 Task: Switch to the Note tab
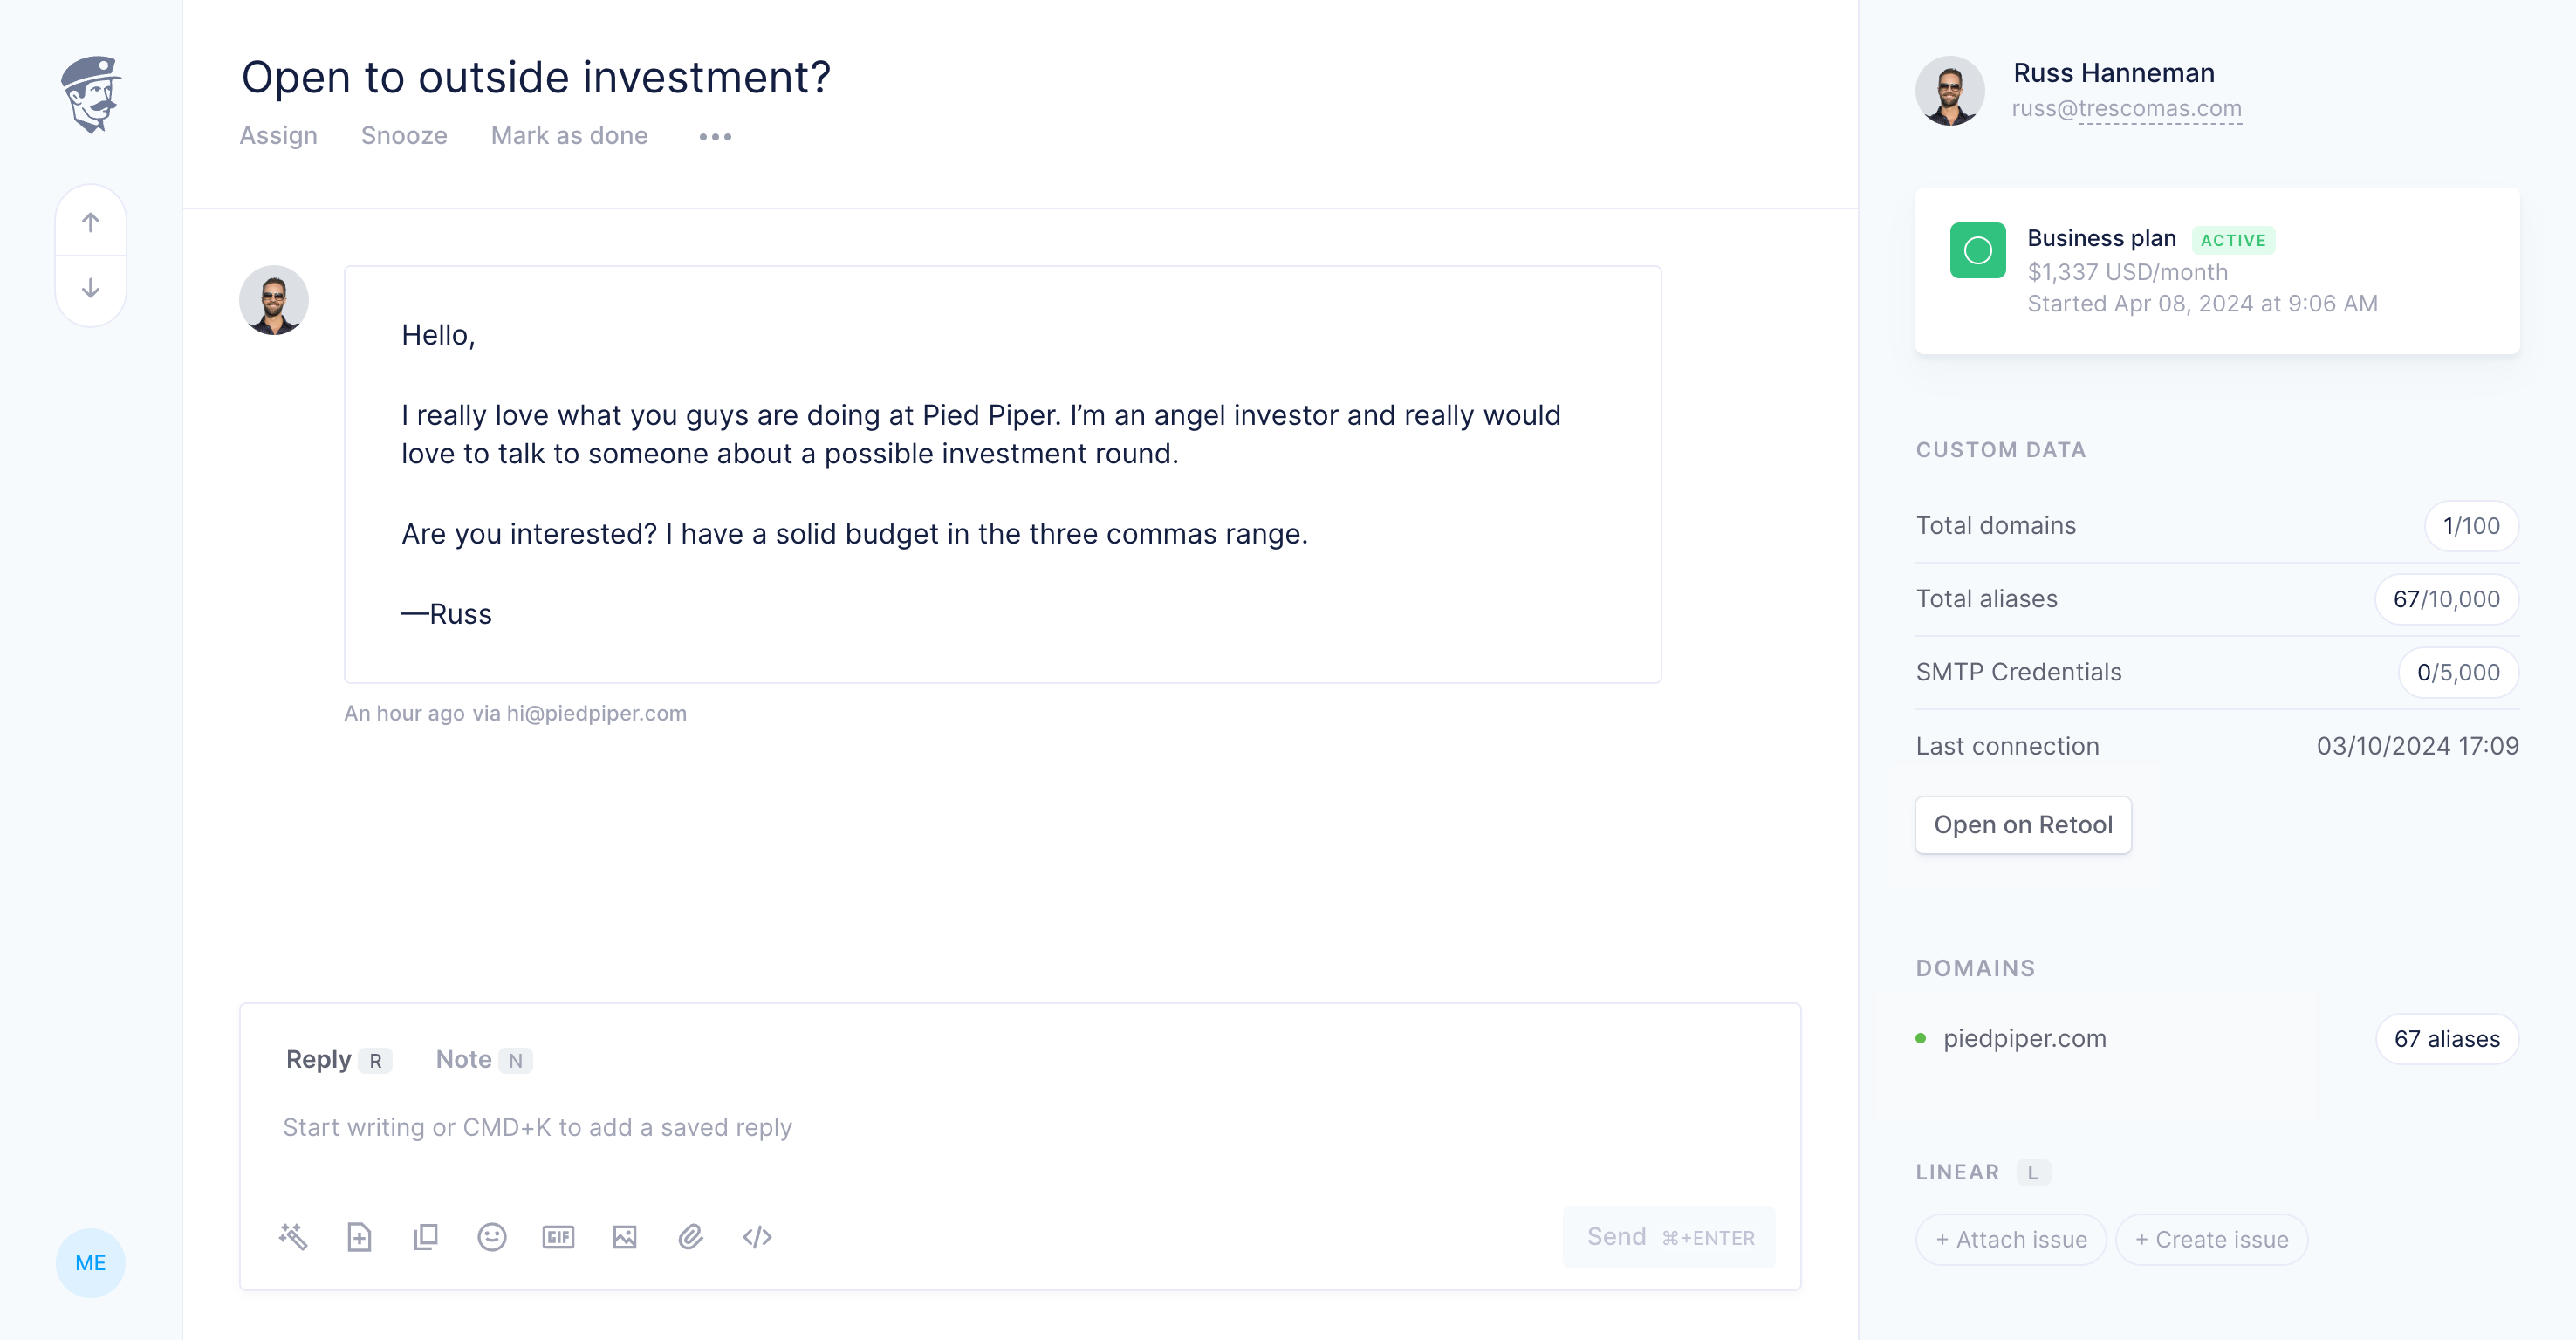464,1060
